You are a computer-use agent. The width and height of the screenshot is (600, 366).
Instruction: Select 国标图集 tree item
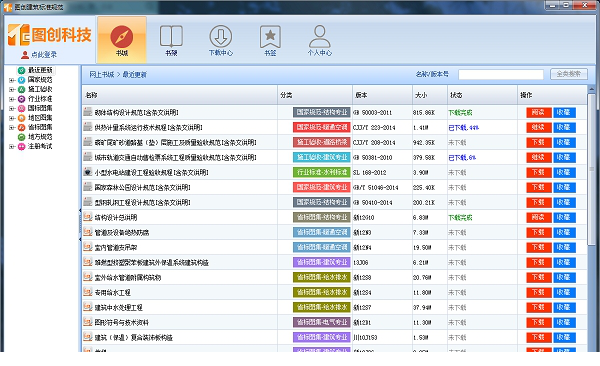(40, 108)
